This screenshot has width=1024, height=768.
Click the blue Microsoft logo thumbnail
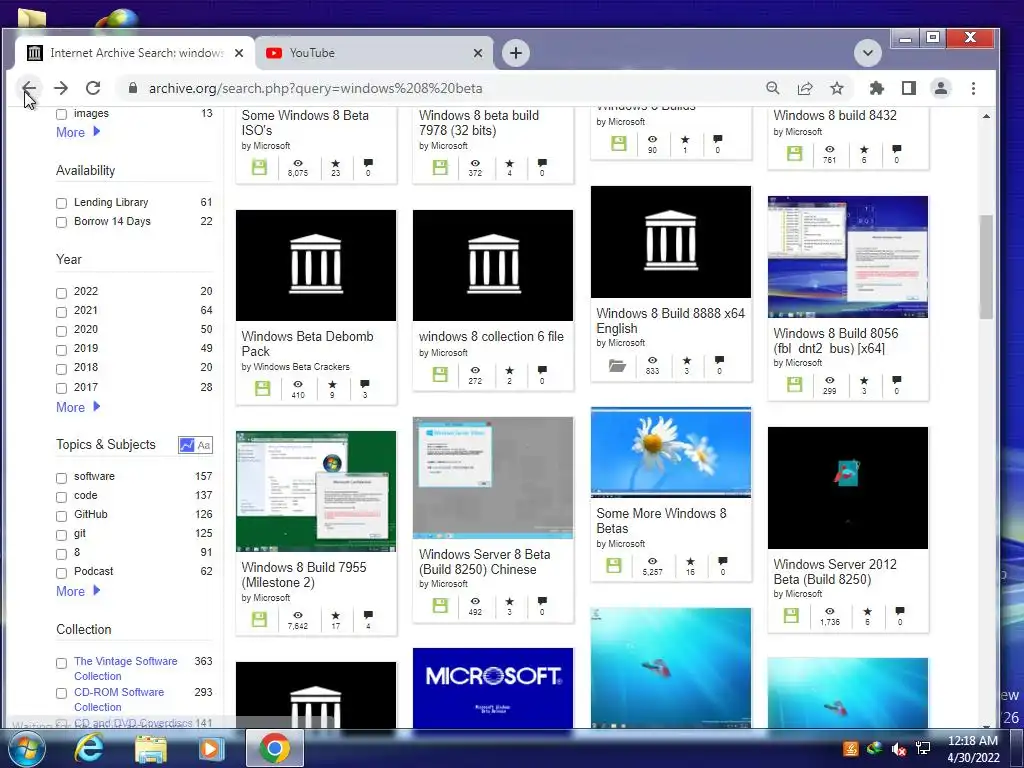[x=493, y=688]
